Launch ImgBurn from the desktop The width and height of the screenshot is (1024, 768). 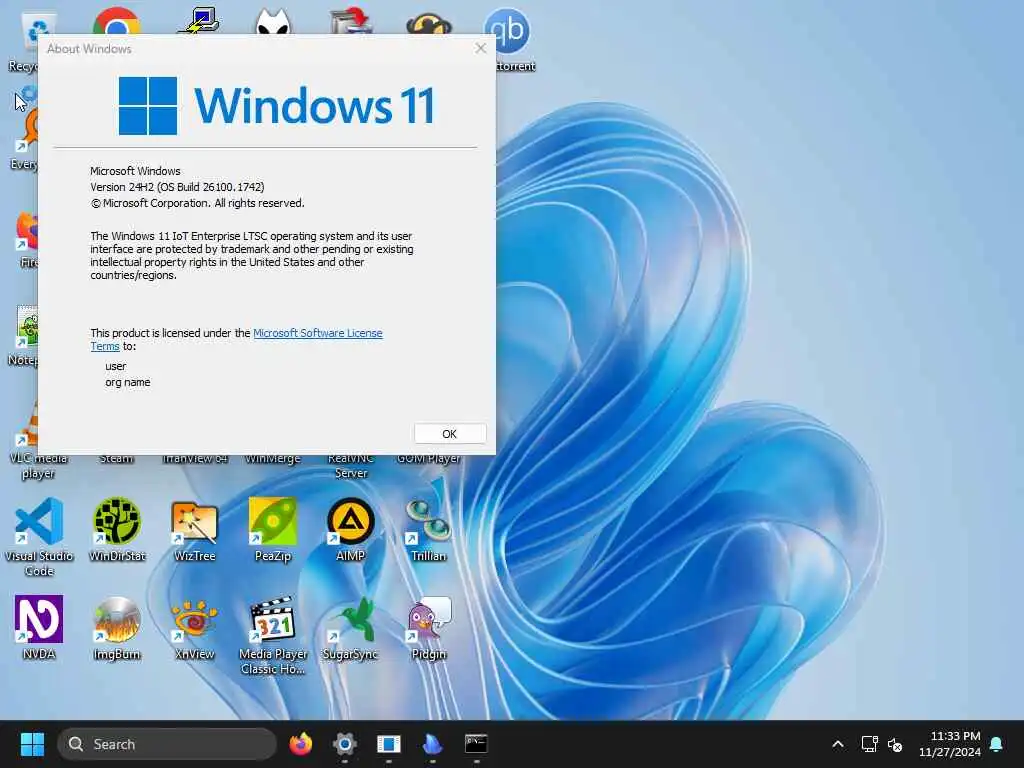point(117,628)
